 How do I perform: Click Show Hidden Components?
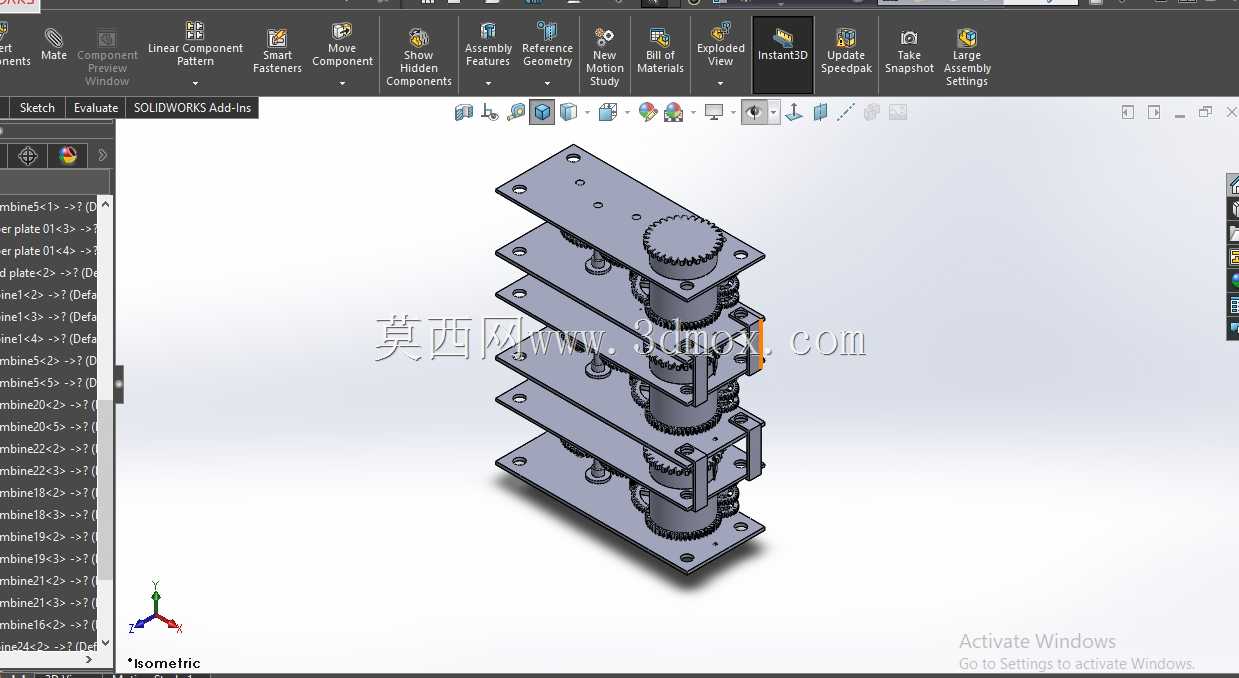pyautogui.click(x=419, y=56)
